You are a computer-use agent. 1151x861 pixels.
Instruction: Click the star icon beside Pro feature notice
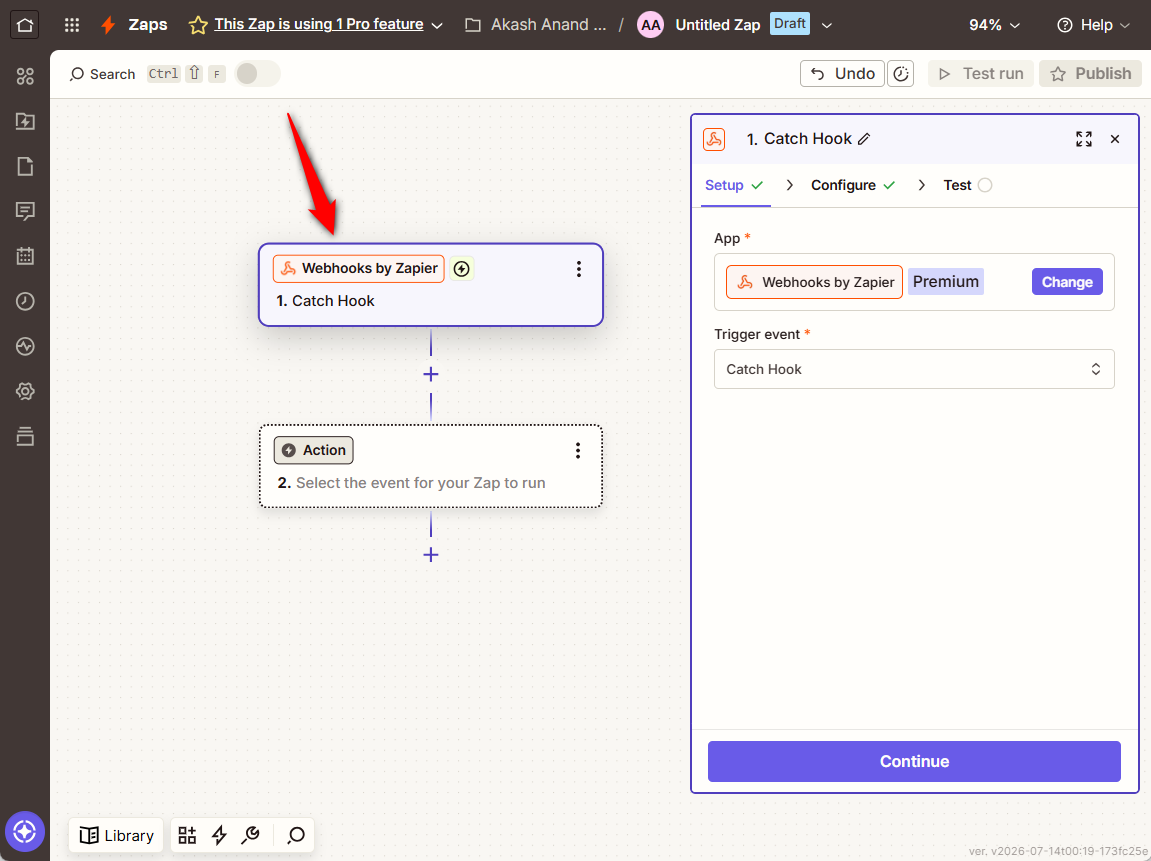coord(197,25)
